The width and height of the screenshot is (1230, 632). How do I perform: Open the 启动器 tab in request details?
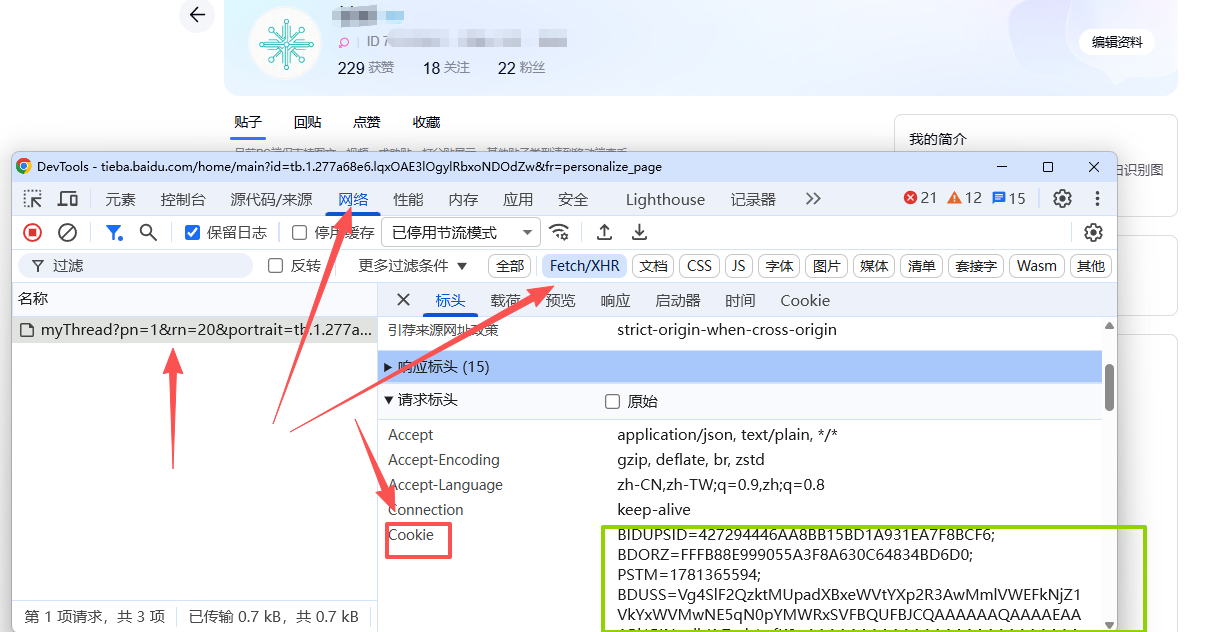click(x=678, y=300)
